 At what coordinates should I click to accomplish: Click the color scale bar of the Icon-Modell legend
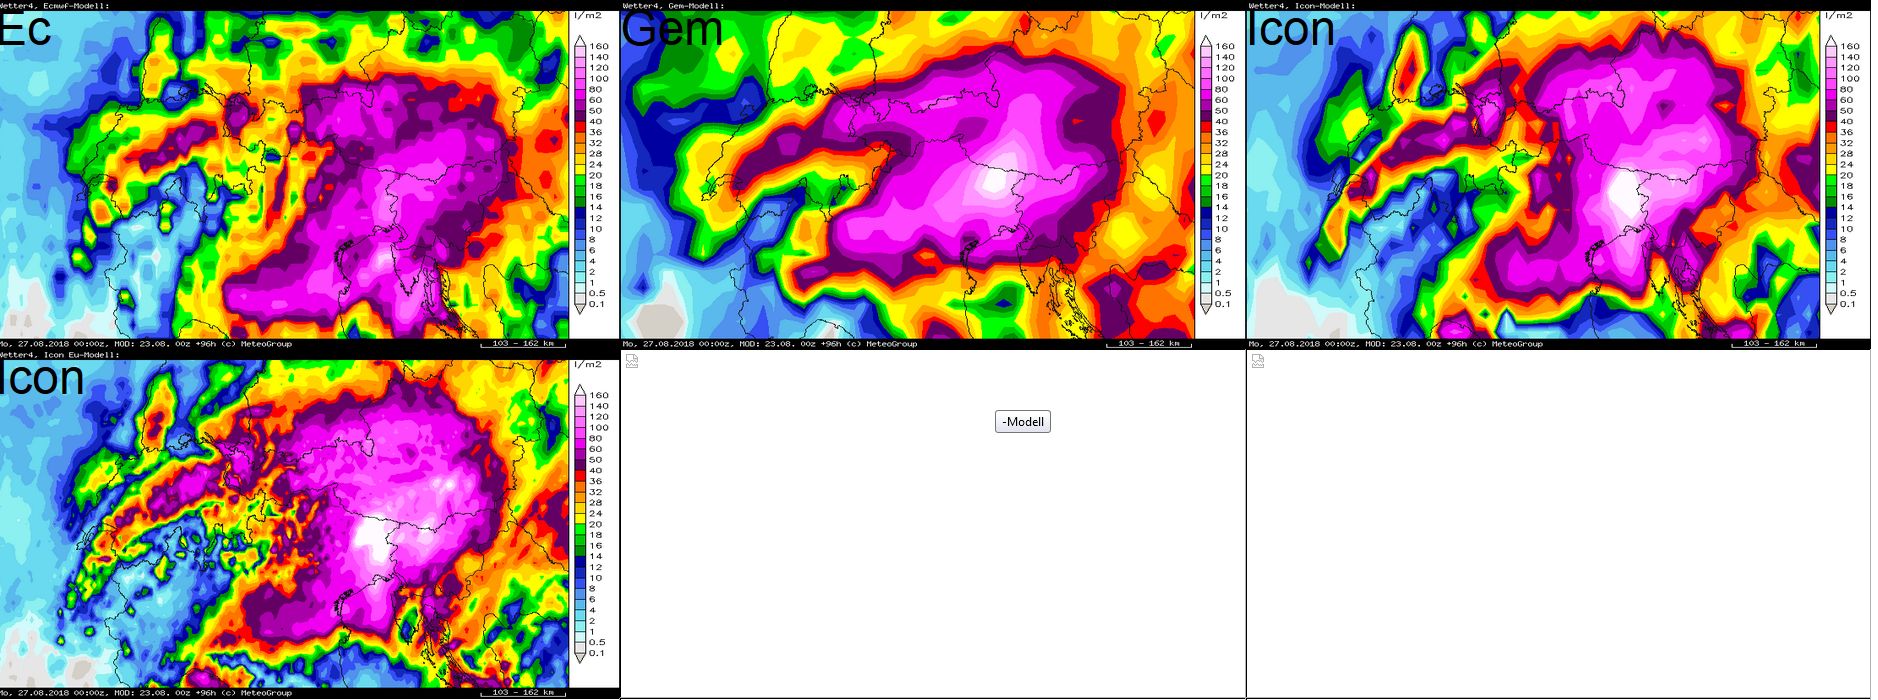1831,175
